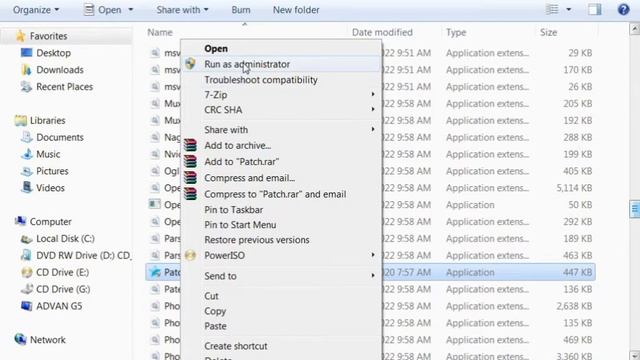
Task: Expand the Open button dropdown arrow
Action: pyautogui.click(x=131, y=10)
